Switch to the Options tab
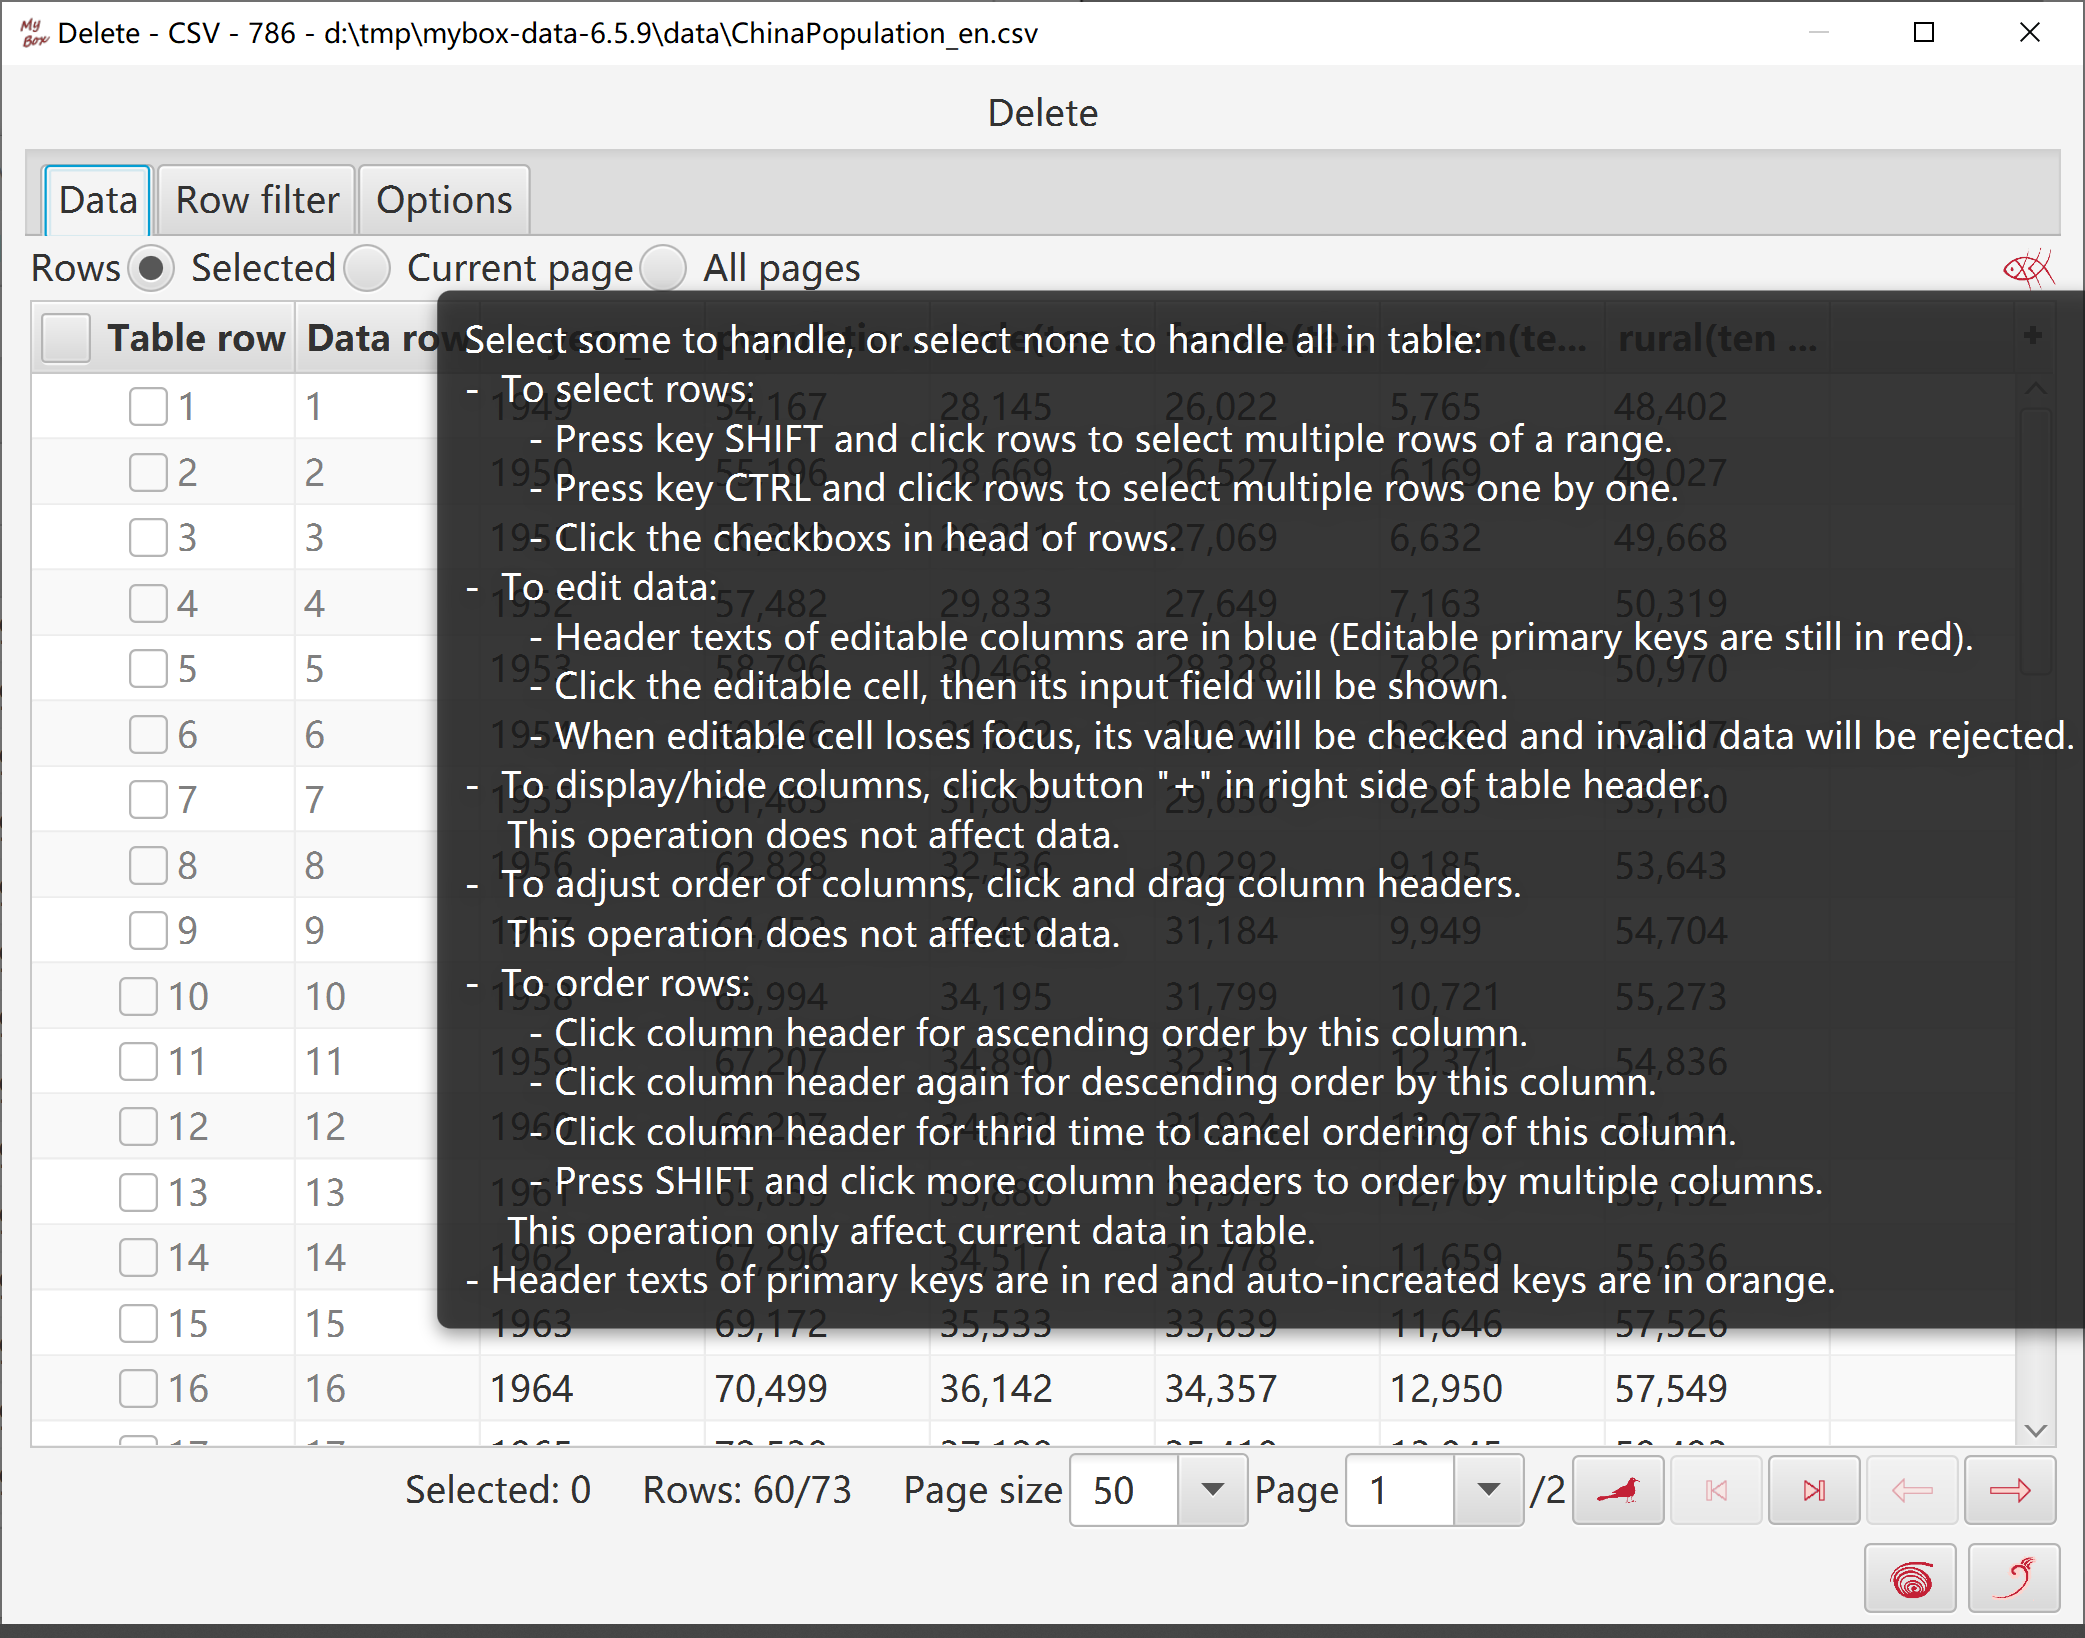The width and height of the screenshot is (2085, 1638). coord(444,200)
